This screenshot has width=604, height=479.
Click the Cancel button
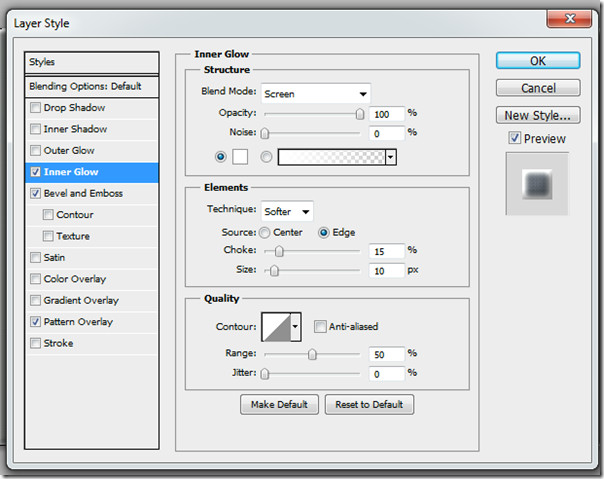[538, 88]
